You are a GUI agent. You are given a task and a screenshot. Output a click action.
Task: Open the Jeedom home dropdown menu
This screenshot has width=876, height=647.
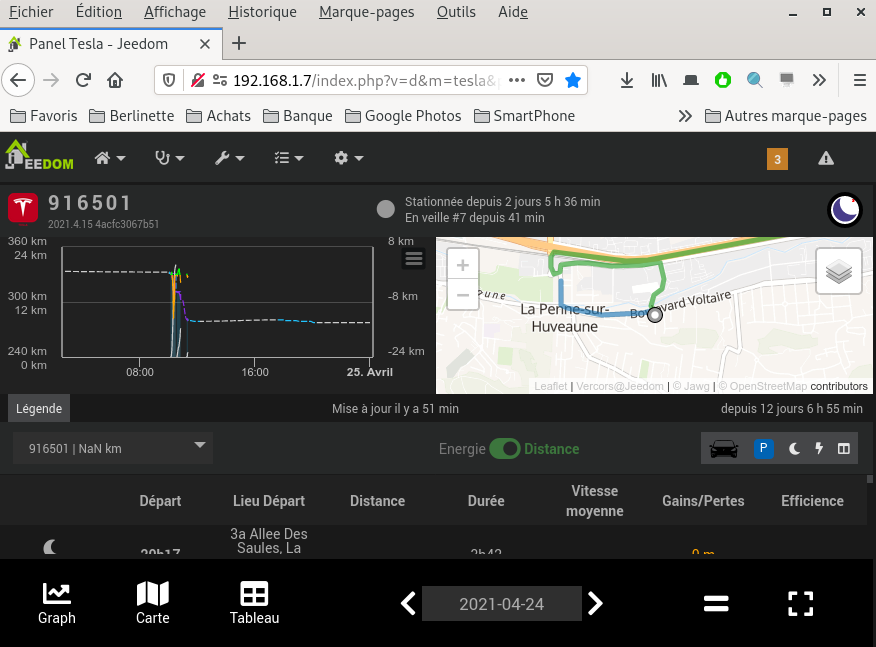(110, 158)
